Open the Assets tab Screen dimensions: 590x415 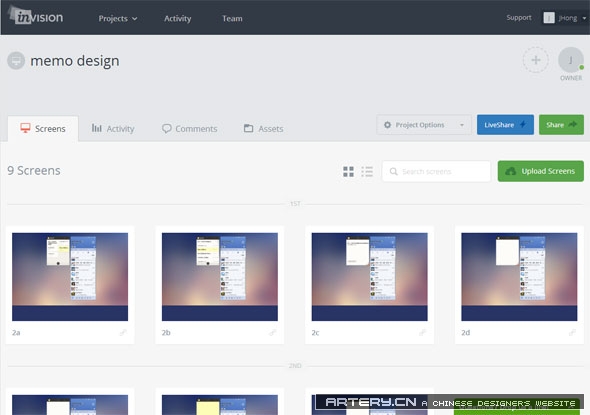coord(263,129)
